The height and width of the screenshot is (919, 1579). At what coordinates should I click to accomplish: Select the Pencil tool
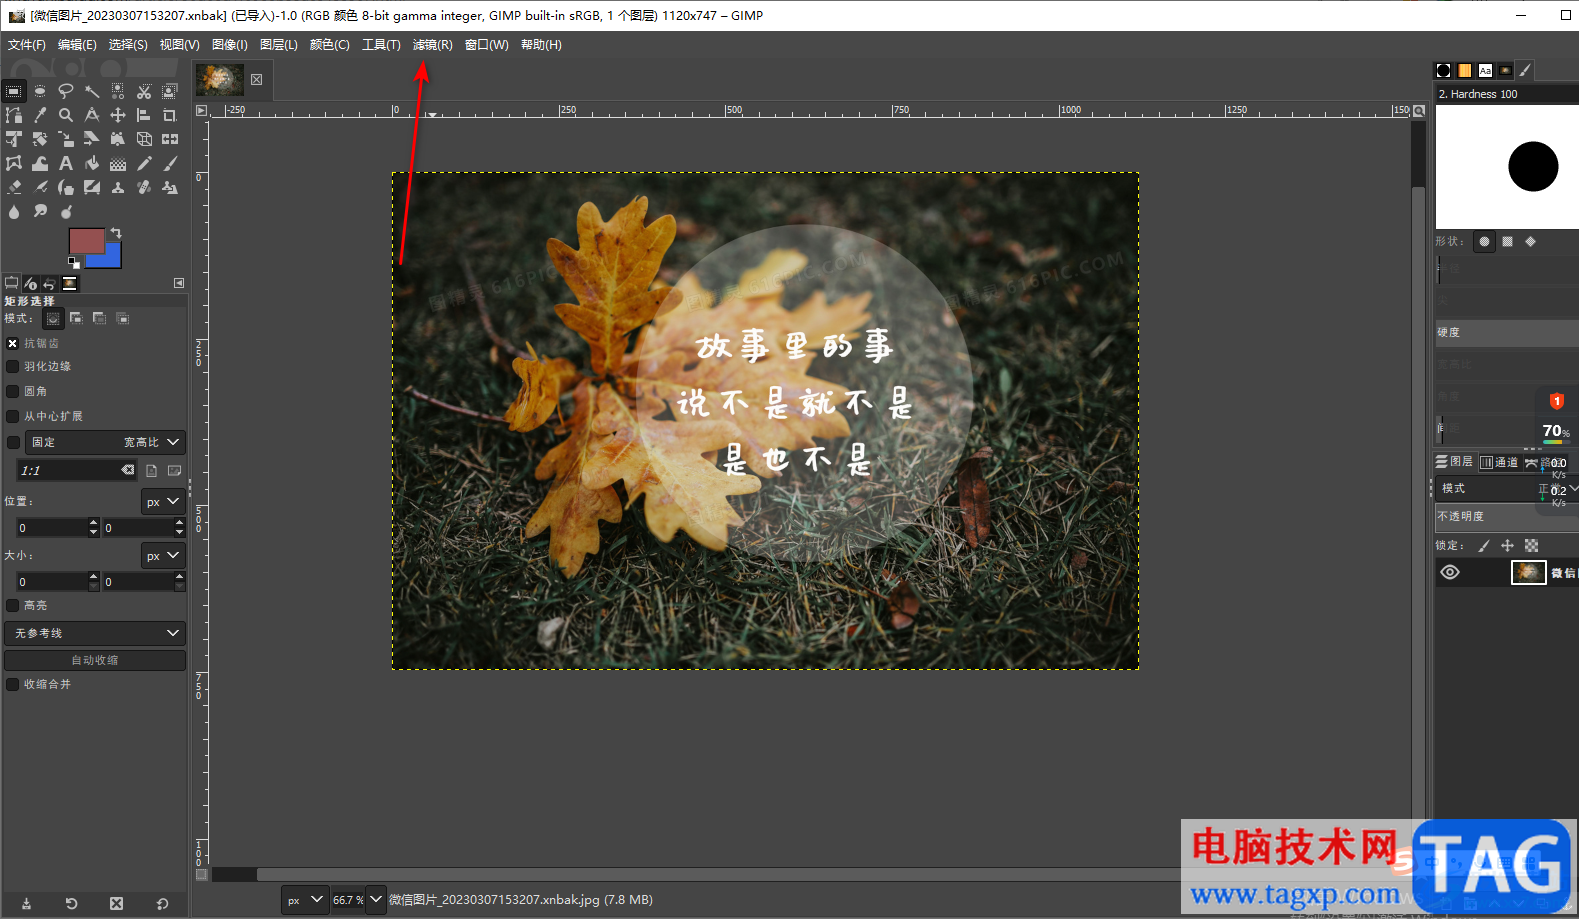(x=144, y=163)
